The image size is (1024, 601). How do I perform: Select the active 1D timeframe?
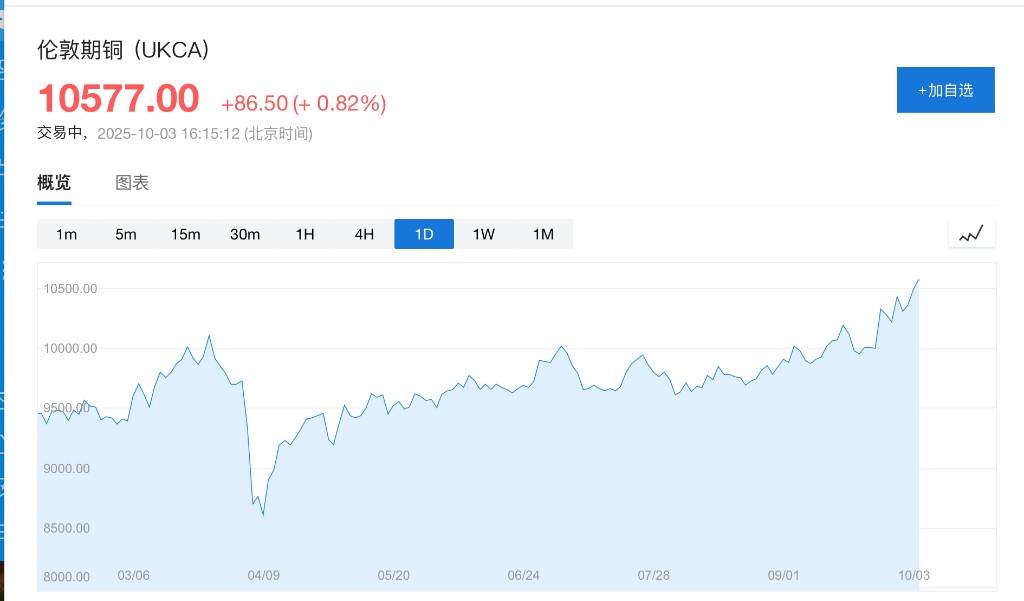point(424,234)
